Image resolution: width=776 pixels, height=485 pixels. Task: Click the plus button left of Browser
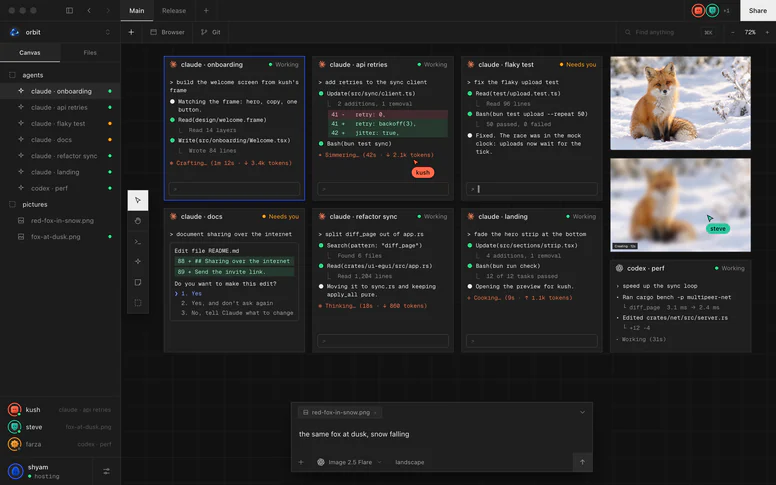pos(131,32)
